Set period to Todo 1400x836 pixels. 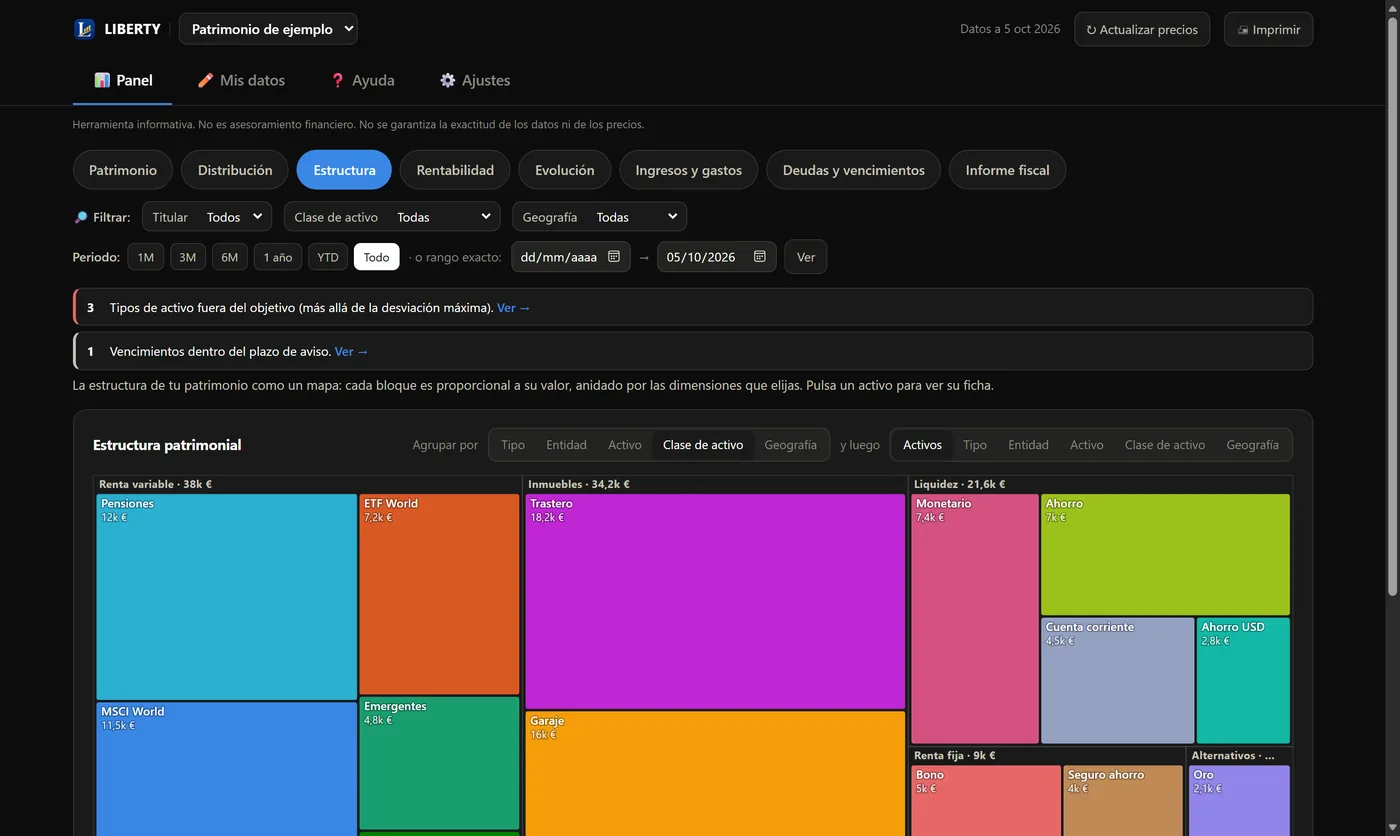tap(377, 257)
